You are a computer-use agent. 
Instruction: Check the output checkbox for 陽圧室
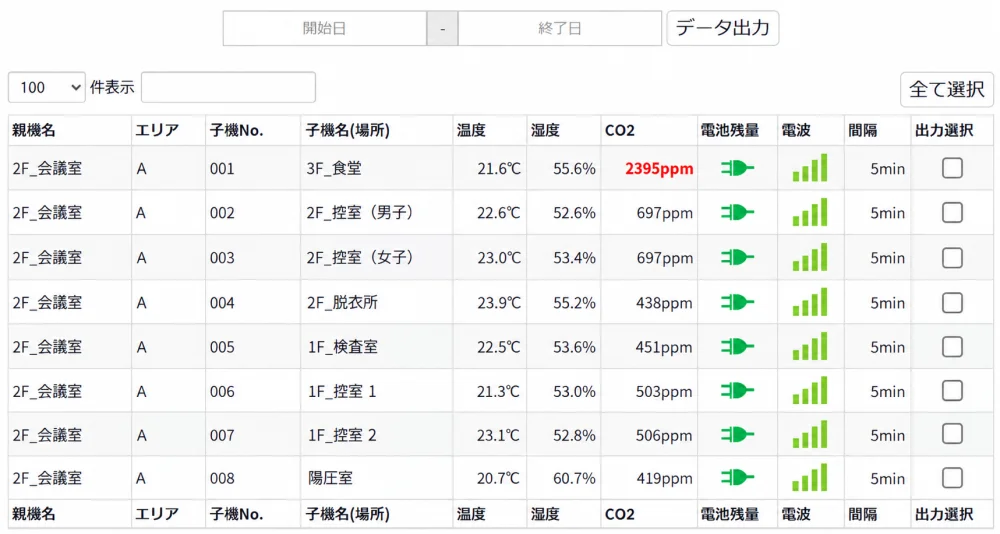click(952, 478)
